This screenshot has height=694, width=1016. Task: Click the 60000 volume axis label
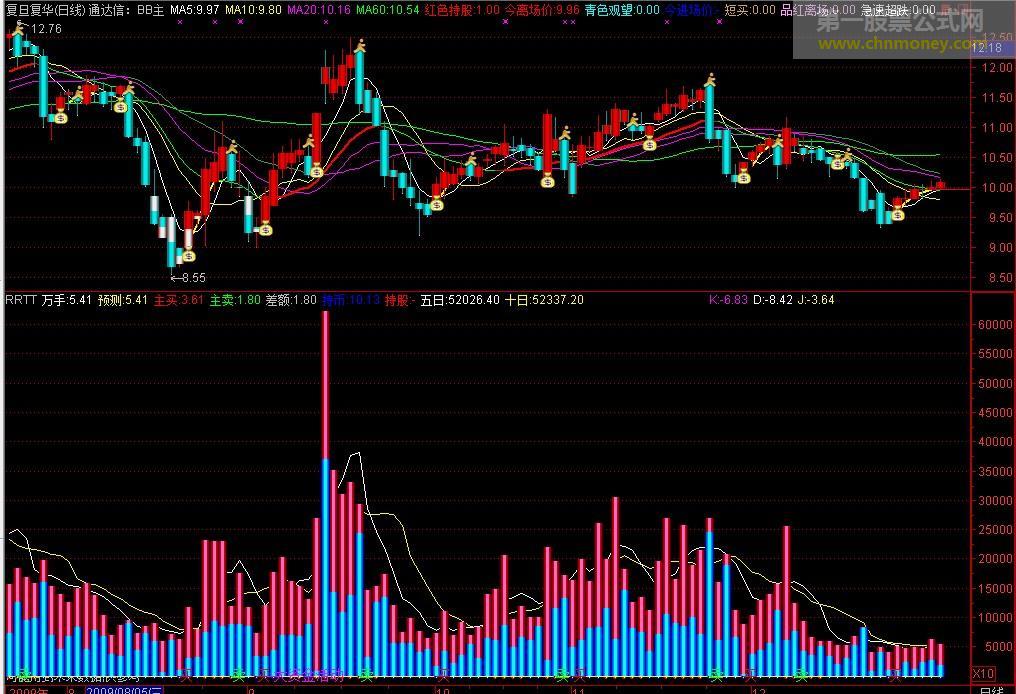click(x=995, y=325)
